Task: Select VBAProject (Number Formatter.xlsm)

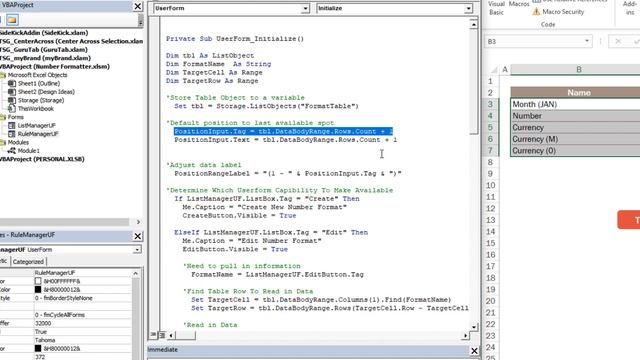Action: point(55,67)
